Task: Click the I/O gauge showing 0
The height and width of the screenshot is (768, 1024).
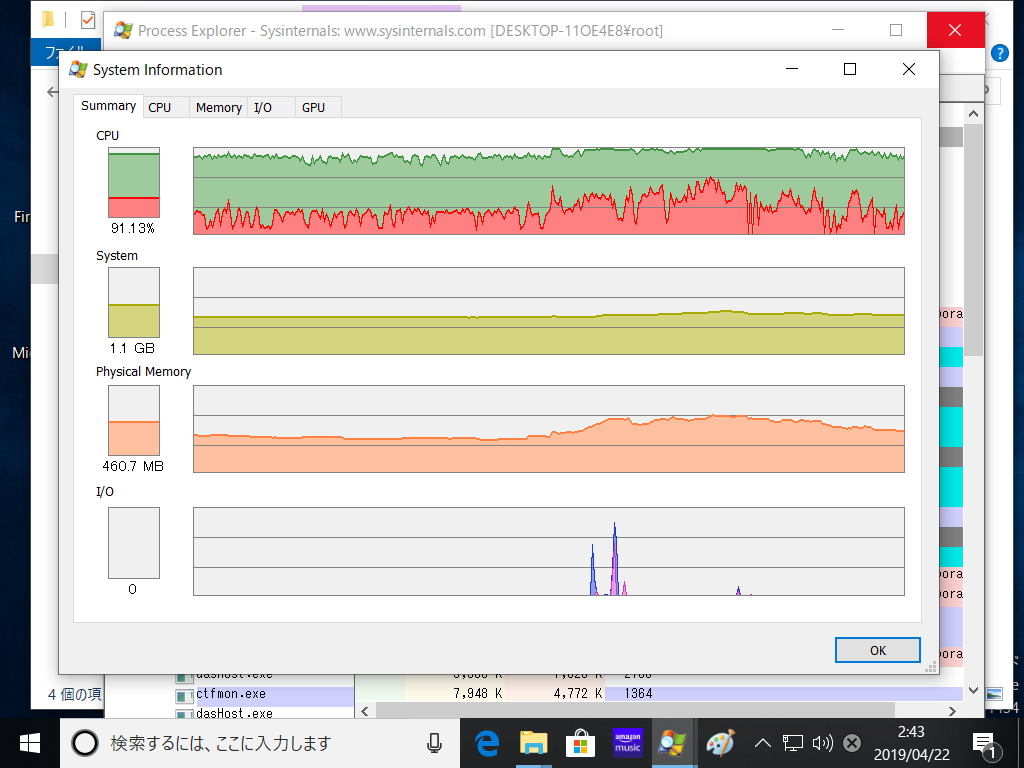Action: pyautogui.click(x=134, y=543)
